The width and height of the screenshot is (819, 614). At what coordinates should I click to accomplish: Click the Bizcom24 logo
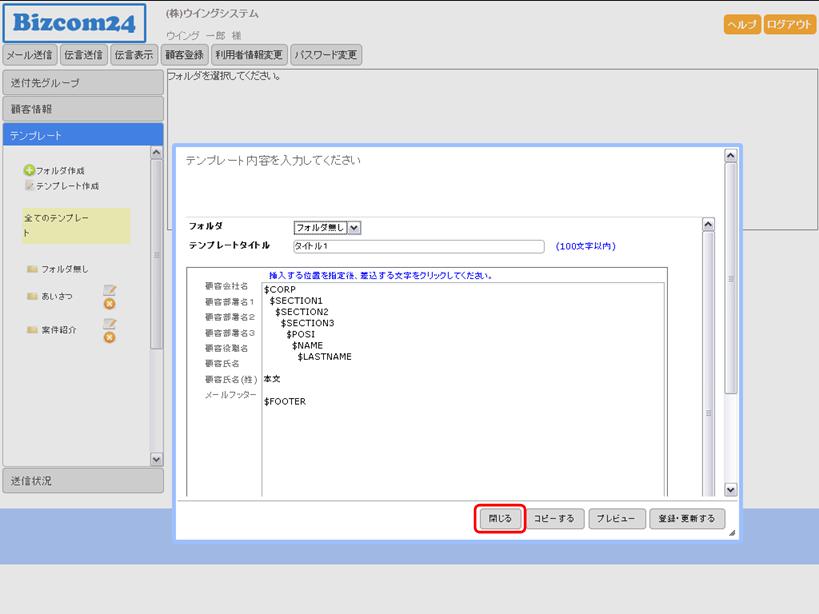(74, 22)
